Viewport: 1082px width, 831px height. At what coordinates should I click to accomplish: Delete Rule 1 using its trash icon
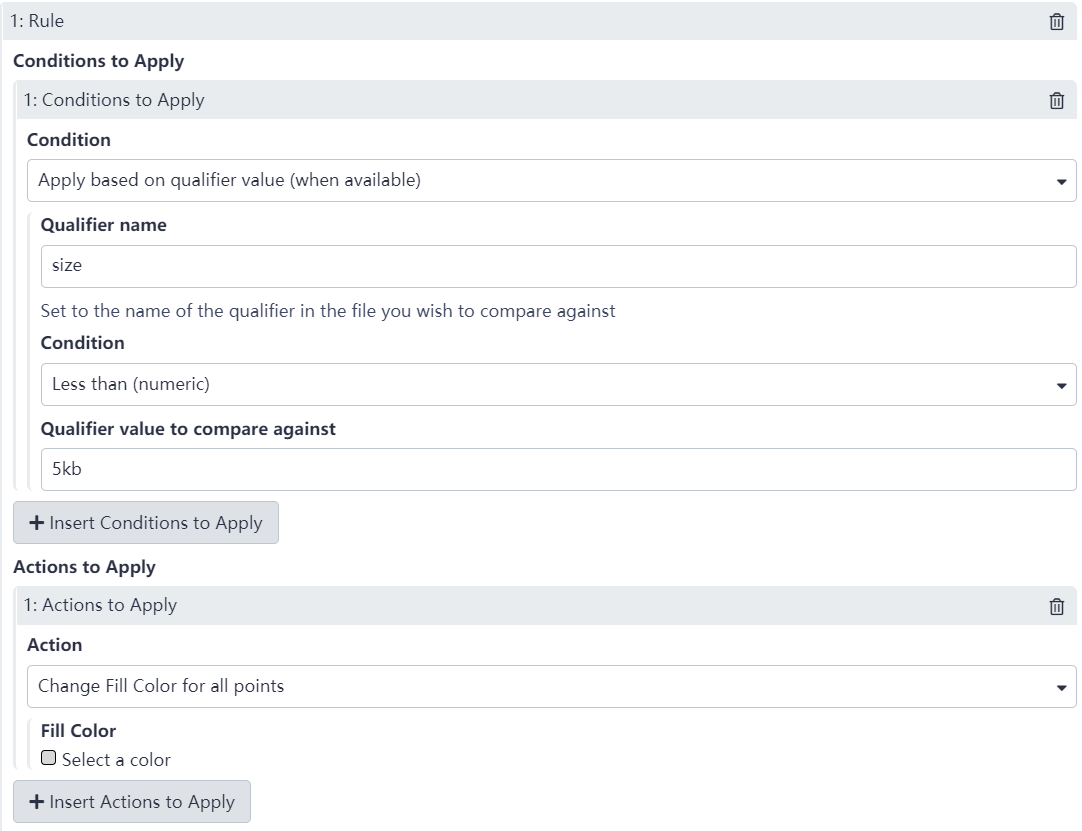point(1056,21)
